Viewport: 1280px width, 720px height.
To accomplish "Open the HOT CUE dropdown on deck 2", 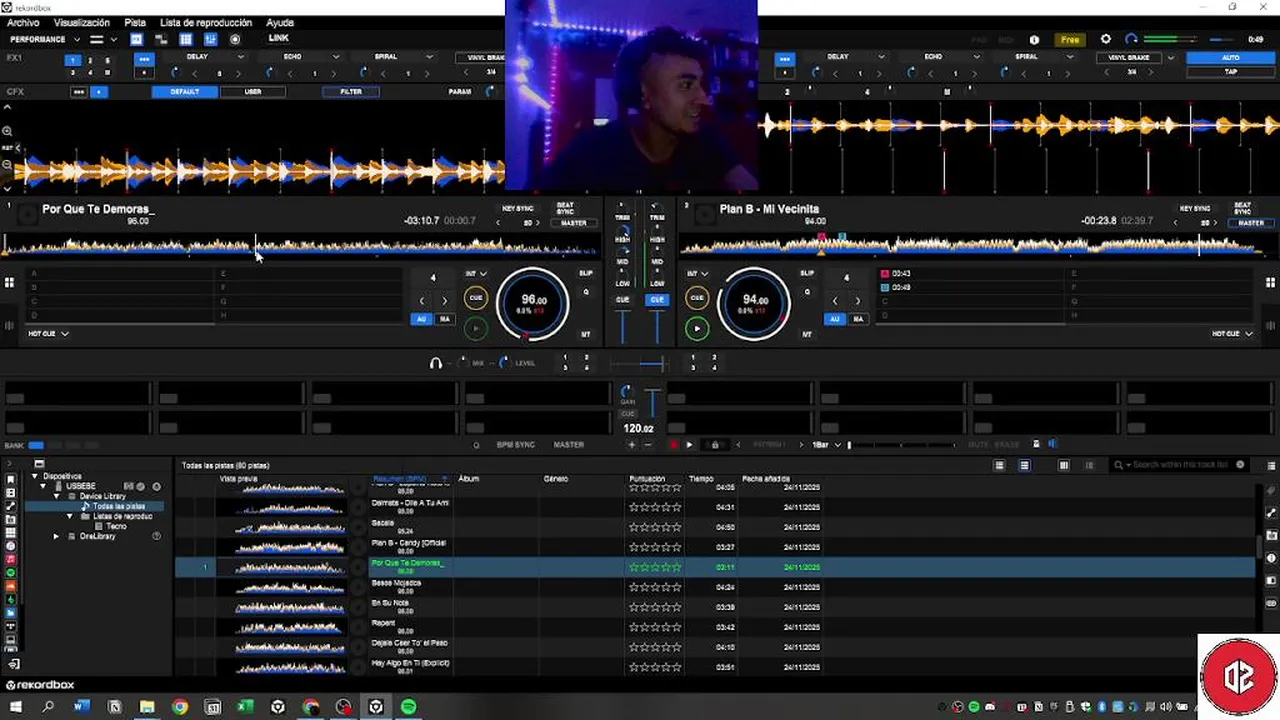I will click(1232, 333).
